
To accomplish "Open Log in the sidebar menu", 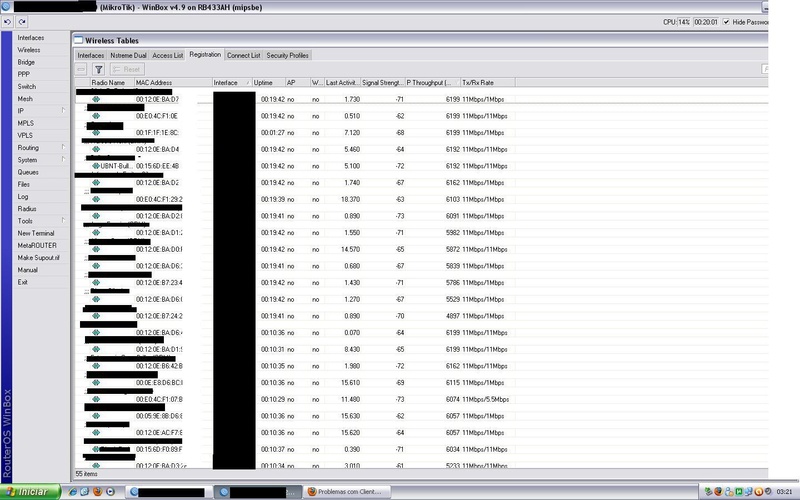I will [x=23, y=197].
